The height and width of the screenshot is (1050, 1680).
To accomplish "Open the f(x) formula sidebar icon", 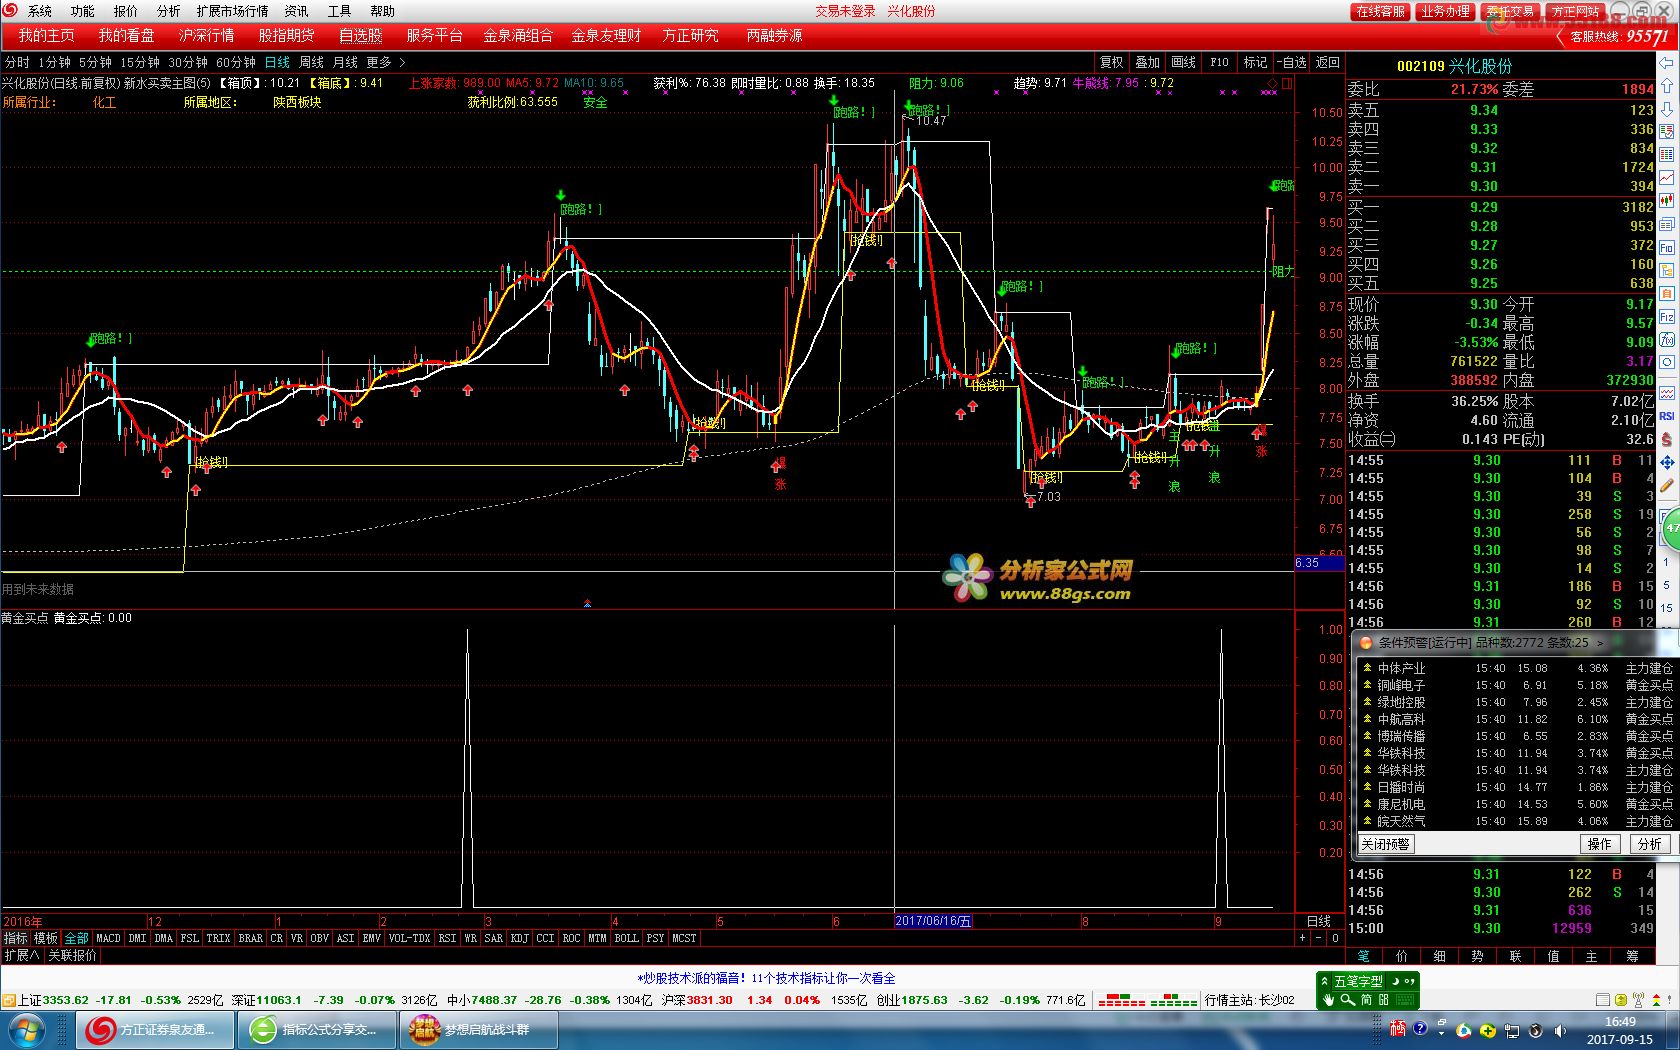I will point(1667,339).
